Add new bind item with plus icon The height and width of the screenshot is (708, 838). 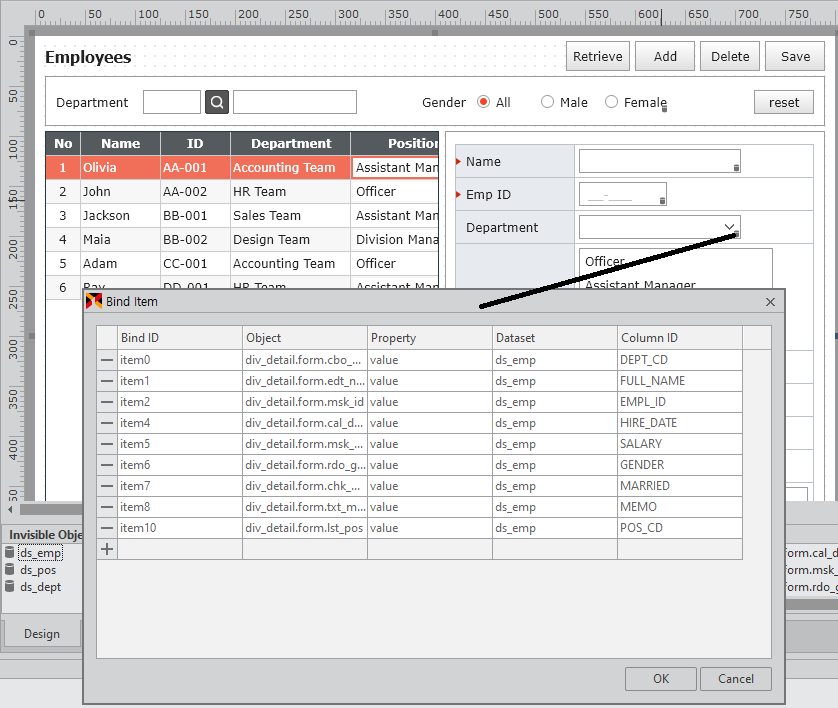pos(107,549)
